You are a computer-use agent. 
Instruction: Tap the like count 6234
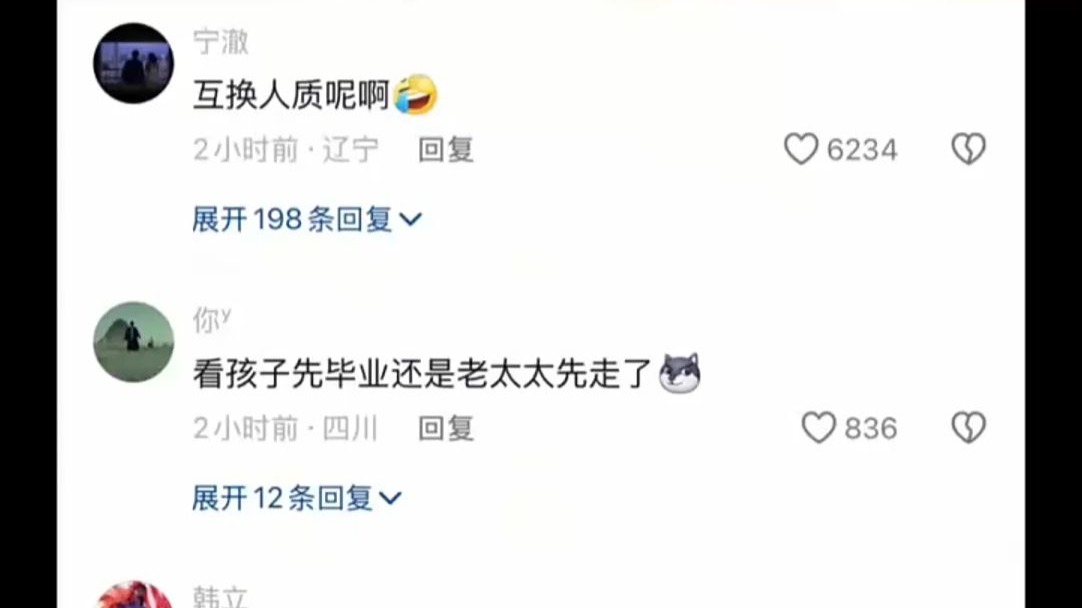tap(862, 150)
